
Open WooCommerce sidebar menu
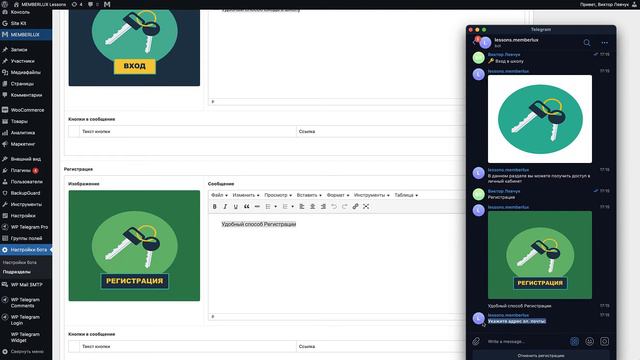[x=26, y=110]
